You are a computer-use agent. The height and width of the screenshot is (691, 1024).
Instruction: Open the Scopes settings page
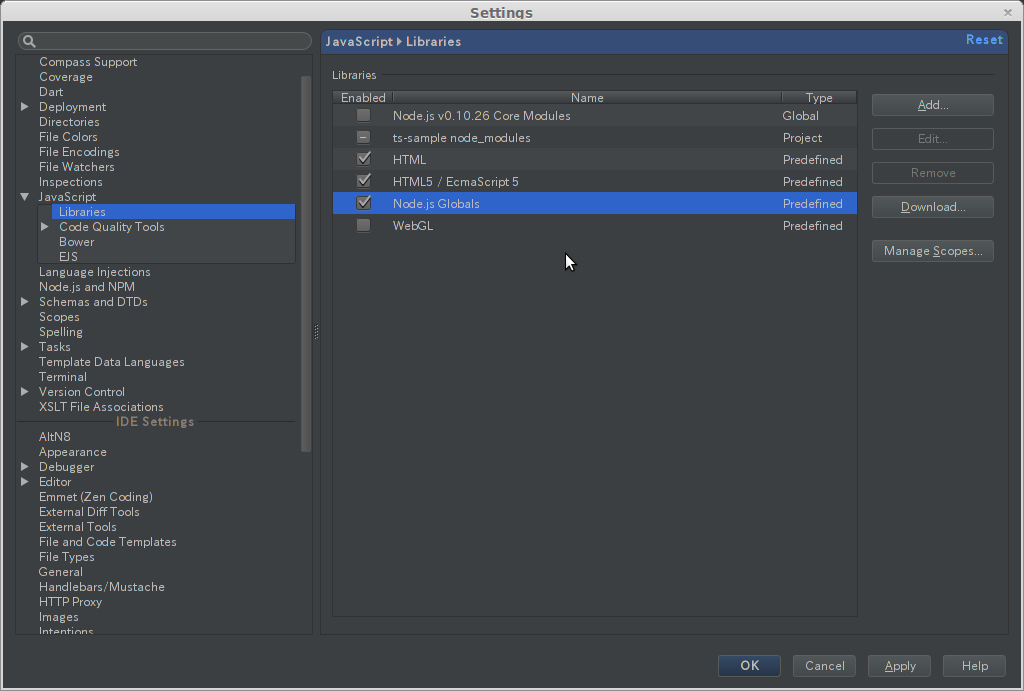[x=59, y=317]
